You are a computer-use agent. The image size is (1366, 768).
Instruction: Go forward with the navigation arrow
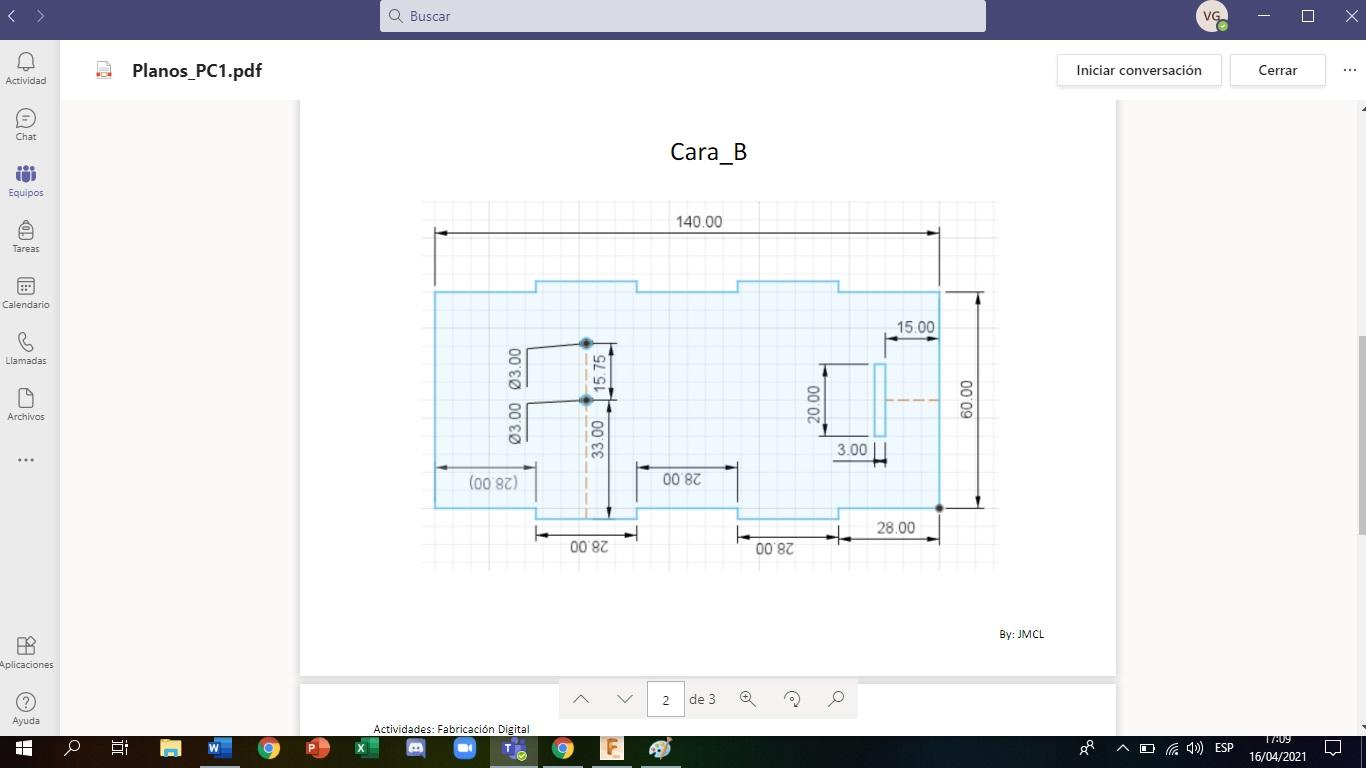click(40, 16)
